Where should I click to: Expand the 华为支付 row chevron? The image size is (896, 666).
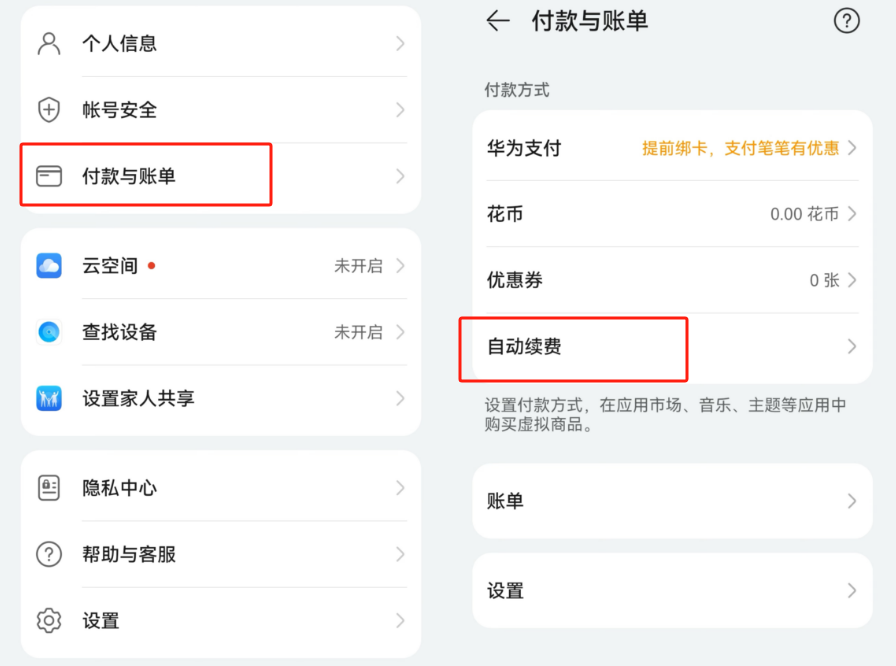855,147
